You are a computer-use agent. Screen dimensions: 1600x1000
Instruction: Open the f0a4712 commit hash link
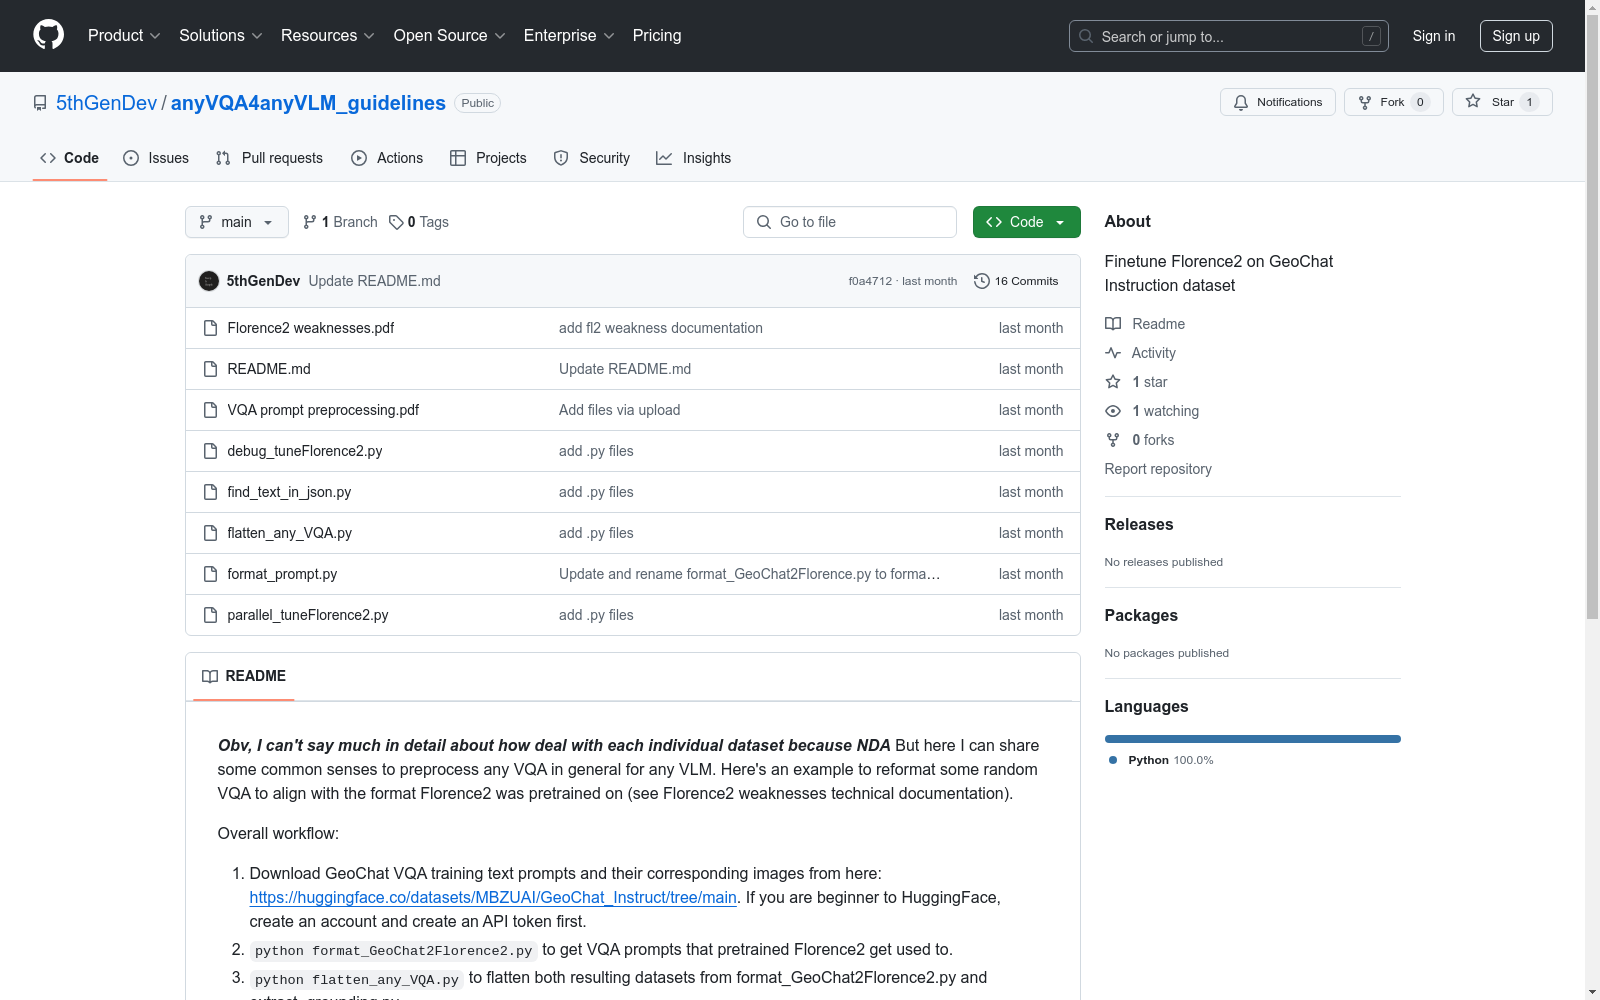pos(870,281)
